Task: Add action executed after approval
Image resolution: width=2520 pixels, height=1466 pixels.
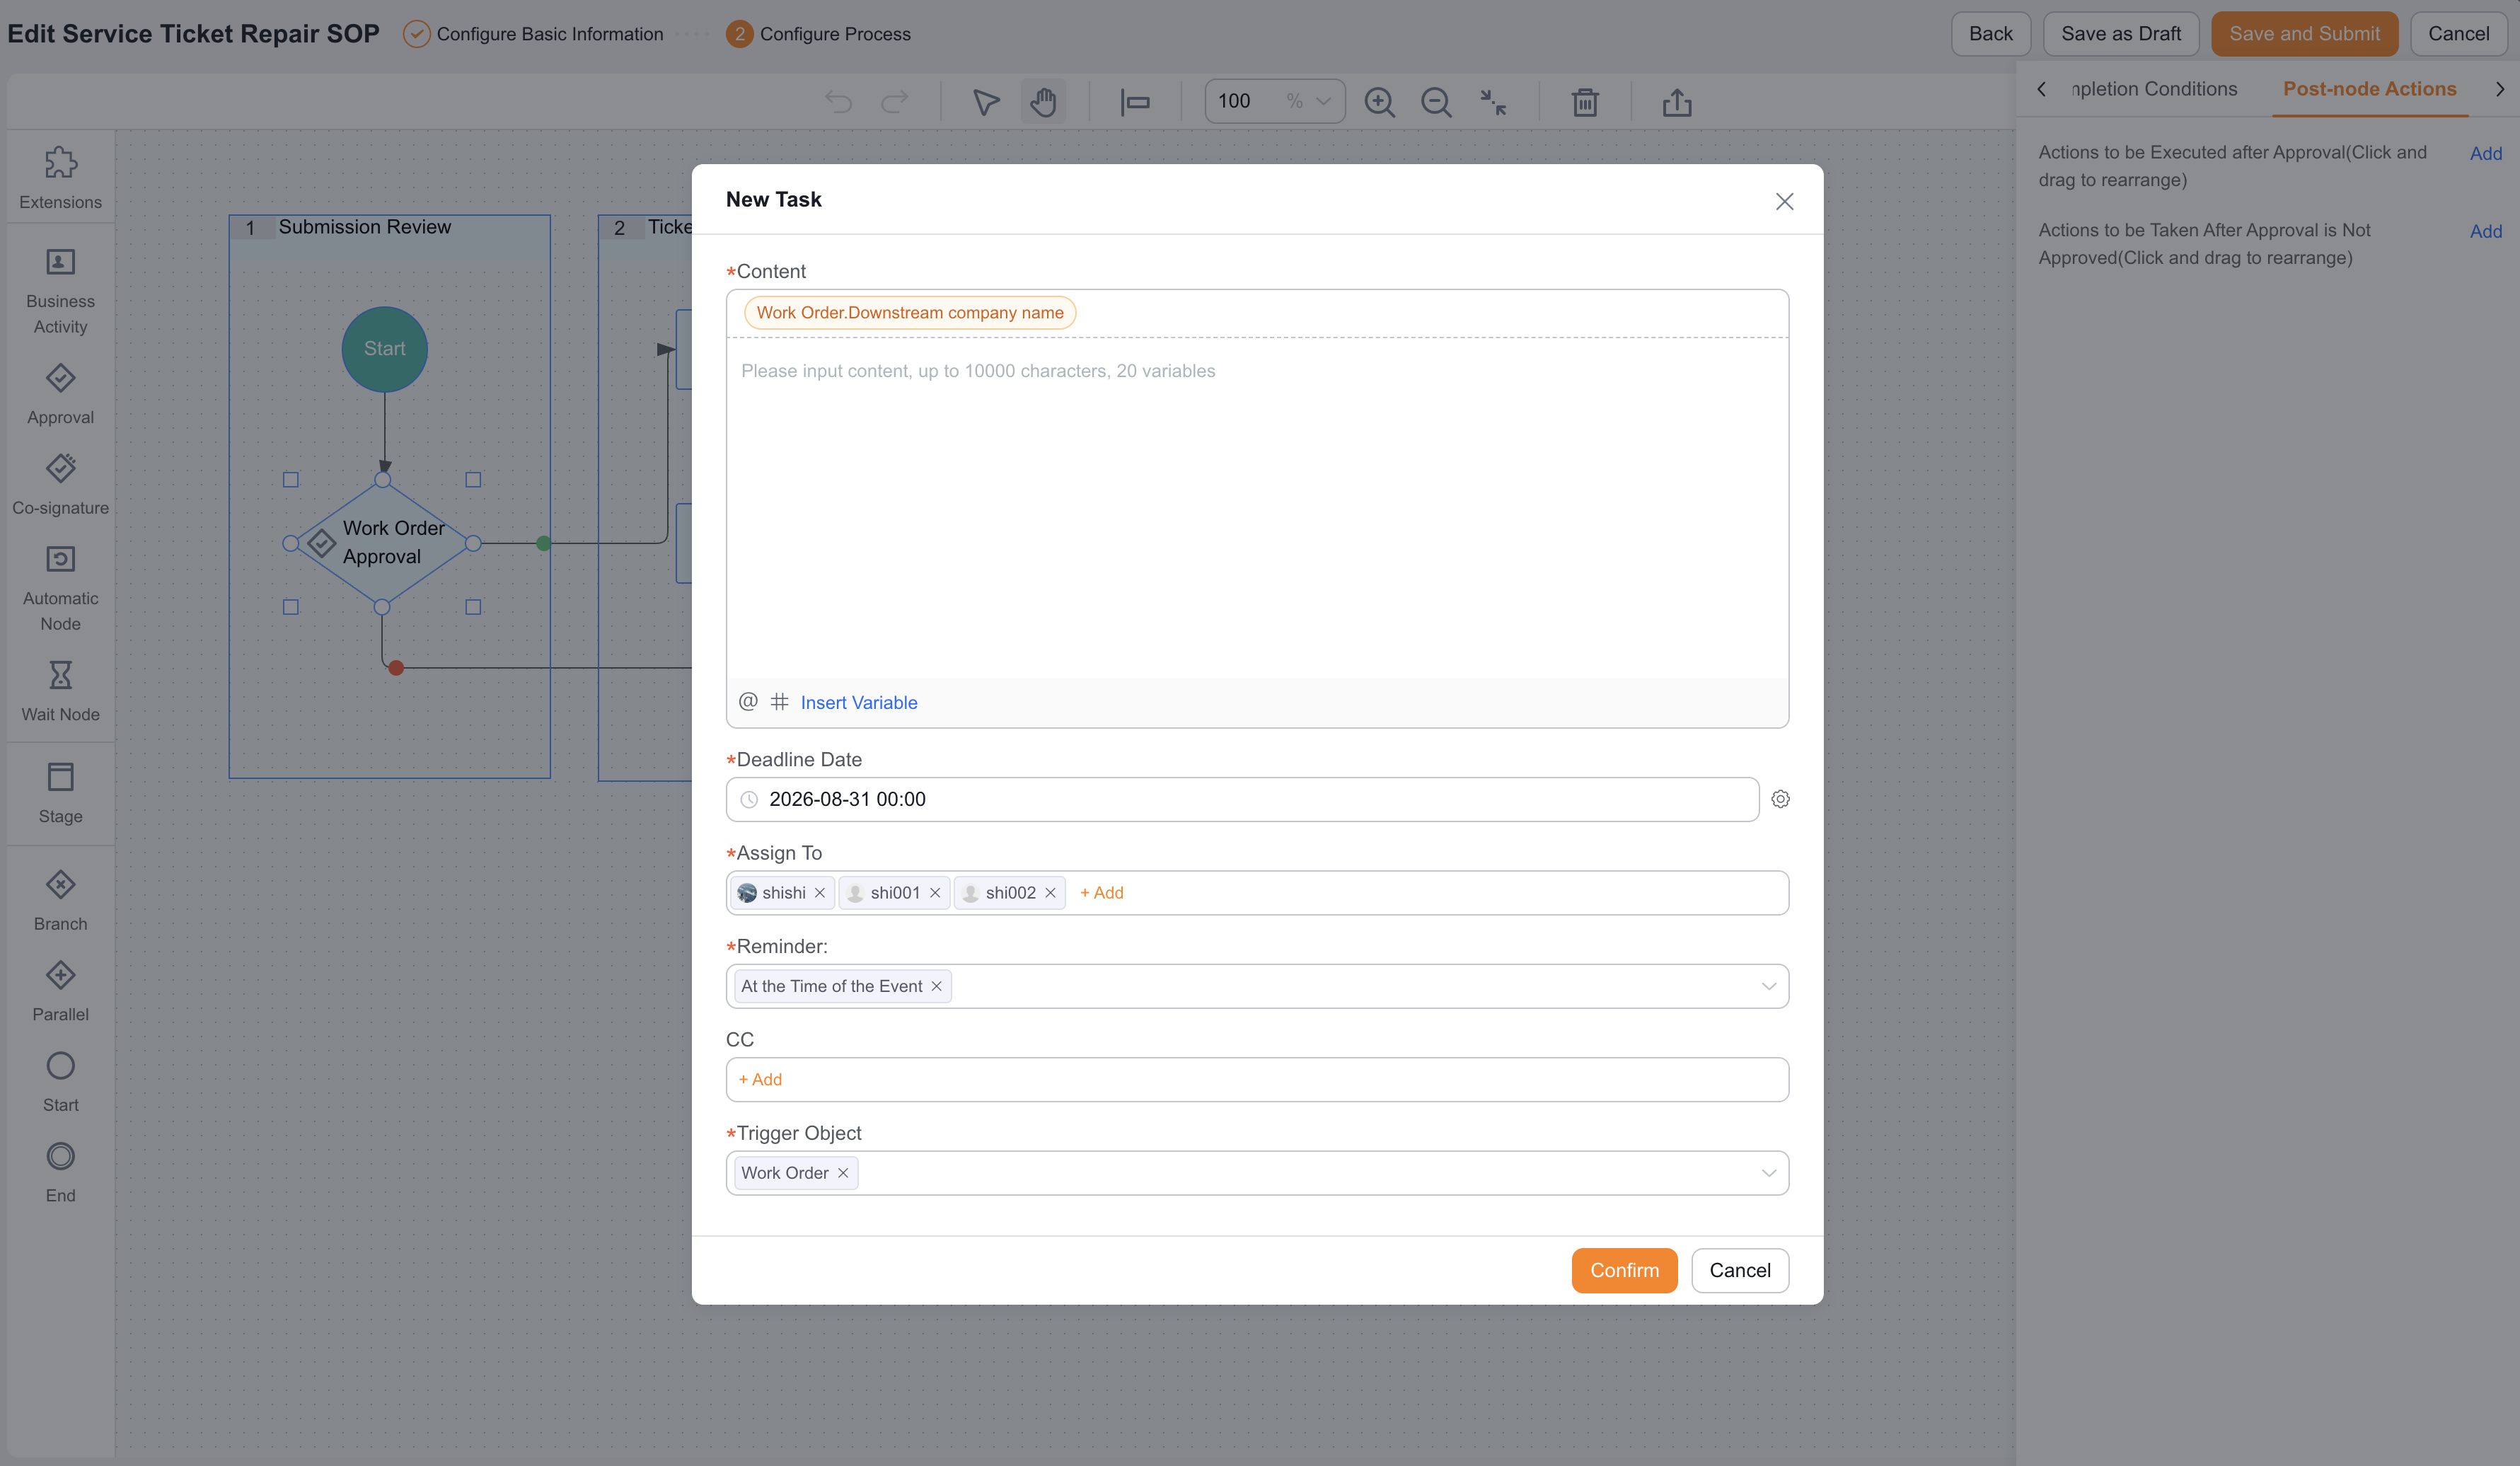Action: (x=2485, y=153)
